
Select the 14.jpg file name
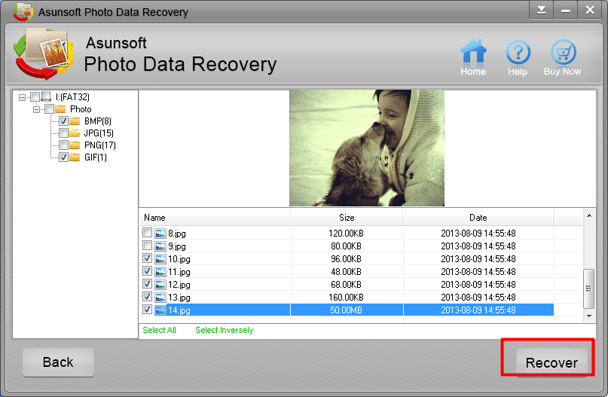pos(179,311)
